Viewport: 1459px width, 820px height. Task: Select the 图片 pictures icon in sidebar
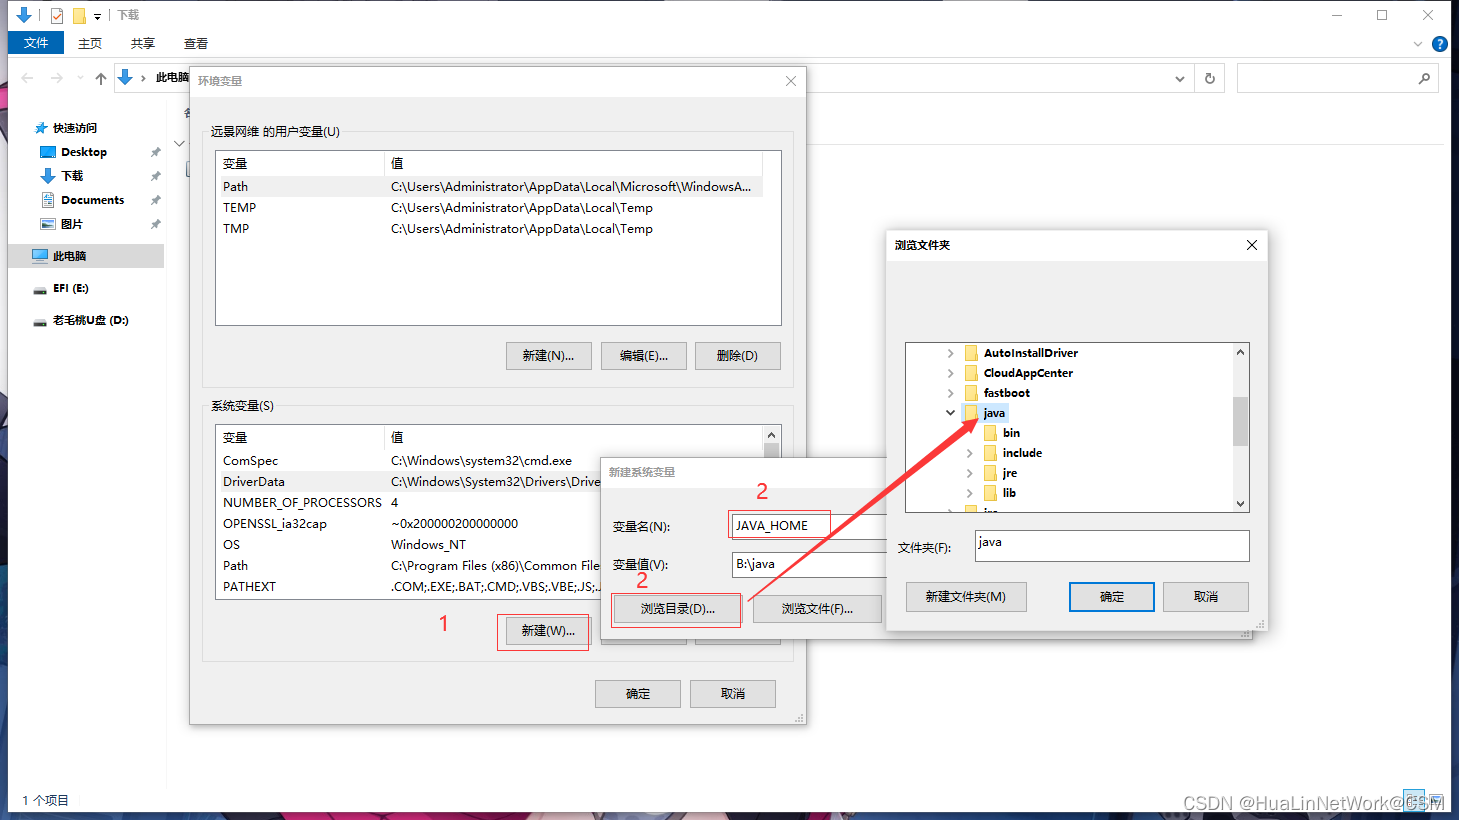(47, 224)
